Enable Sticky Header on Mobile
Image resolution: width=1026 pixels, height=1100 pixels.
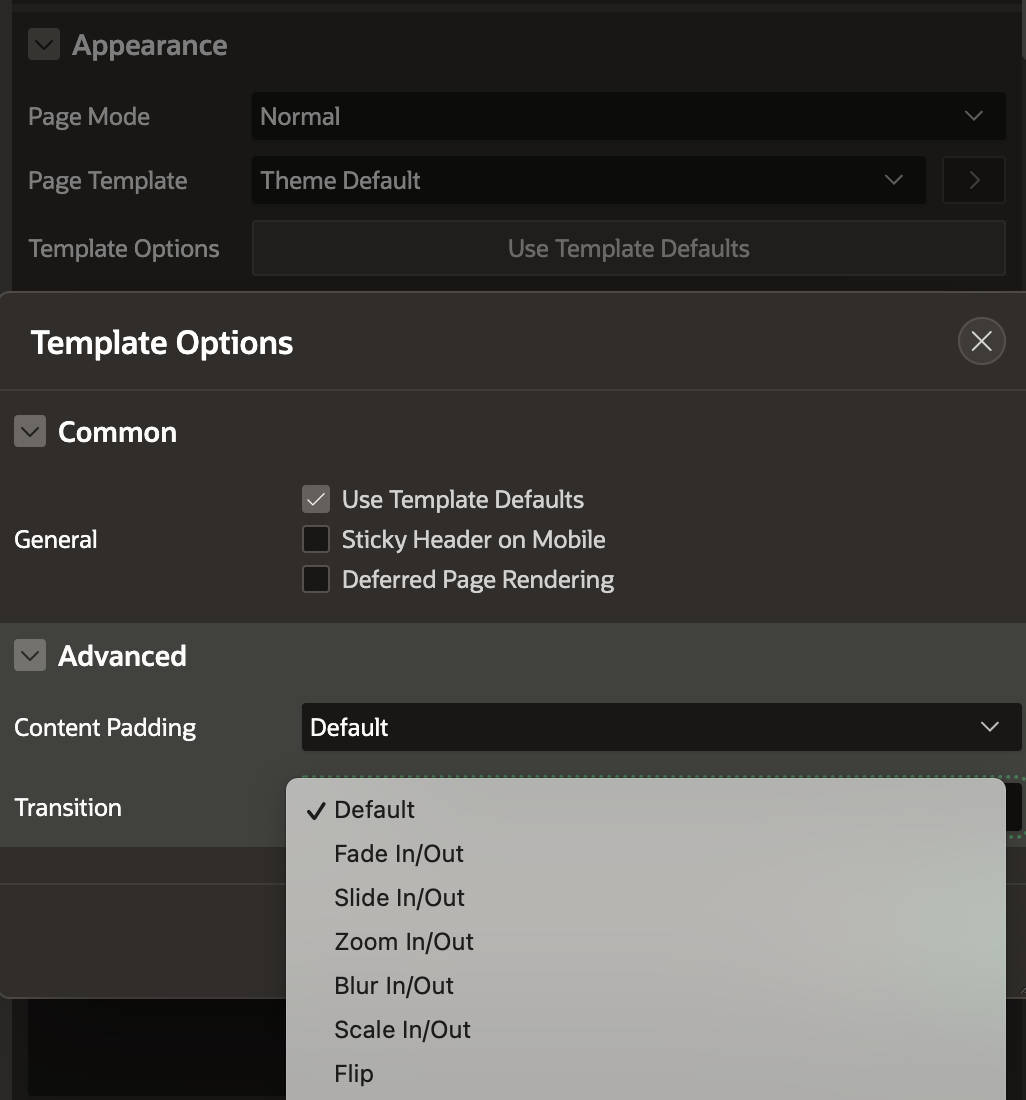[x=316, y=539]
